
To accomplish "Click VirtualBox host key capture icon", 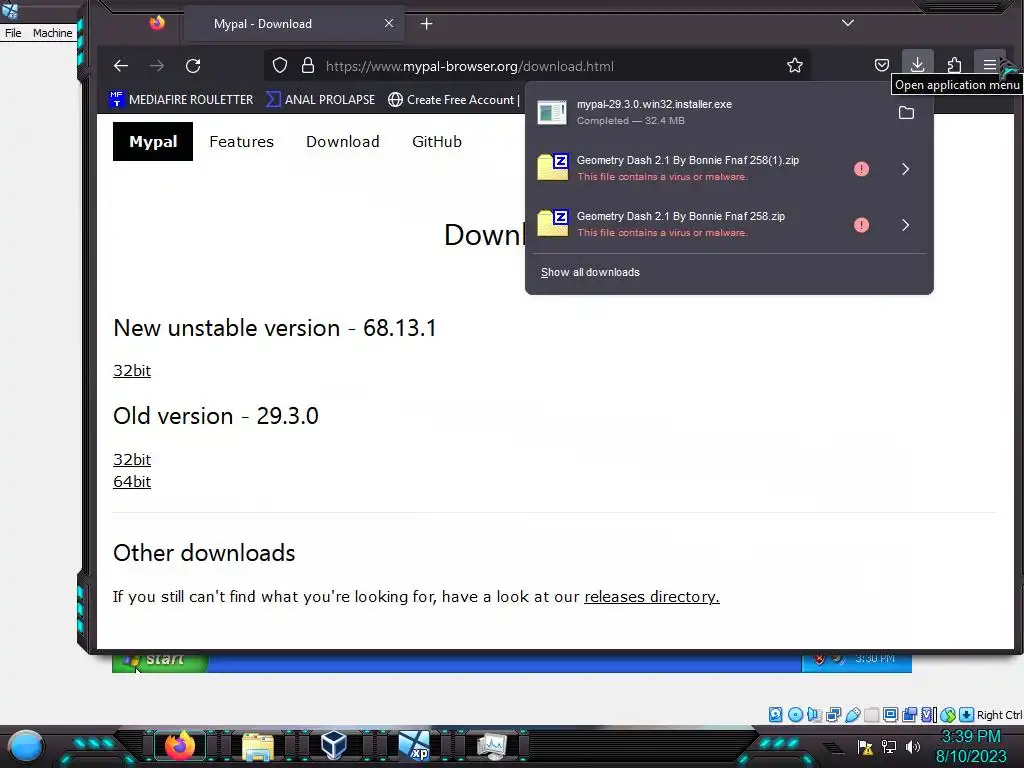I will point(967,714).
